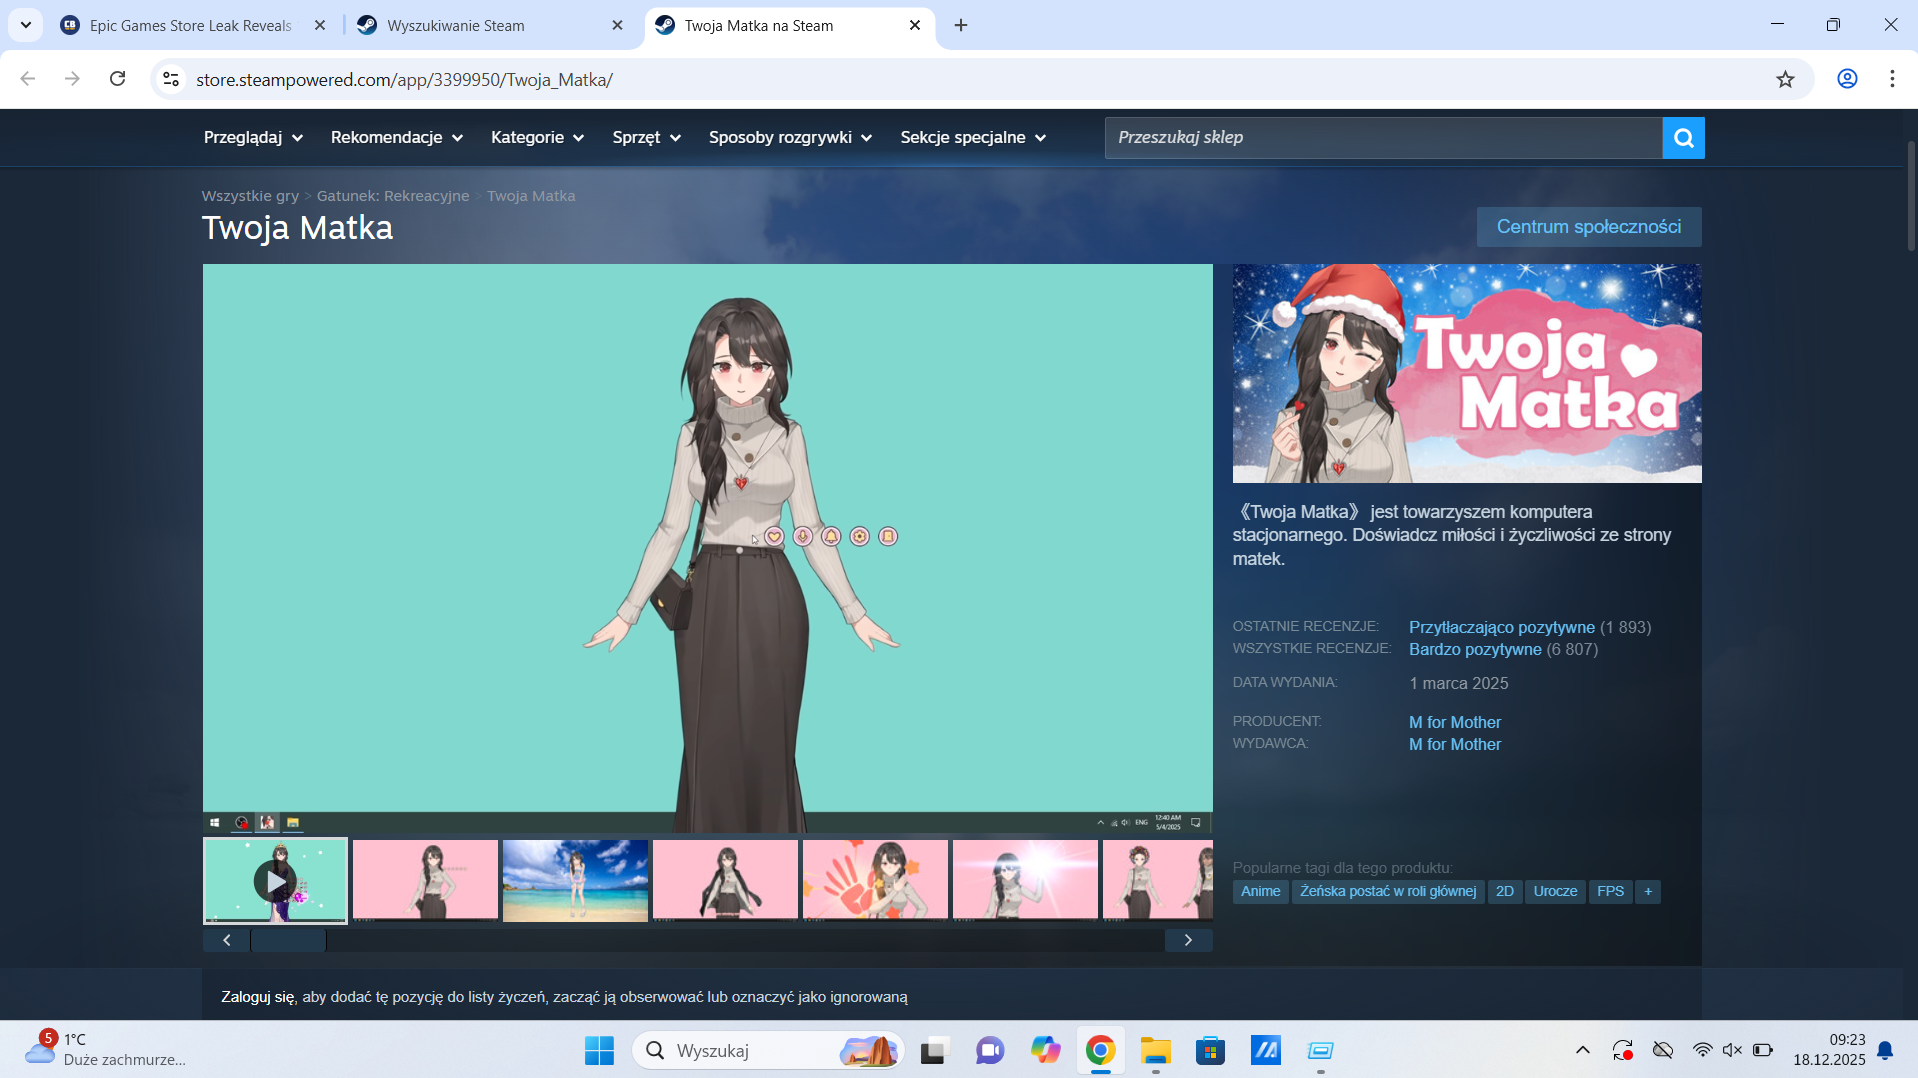Open the Chrome profile icon
The width and height of the screenshot is (1918, 1078).
pos(1847,79)
